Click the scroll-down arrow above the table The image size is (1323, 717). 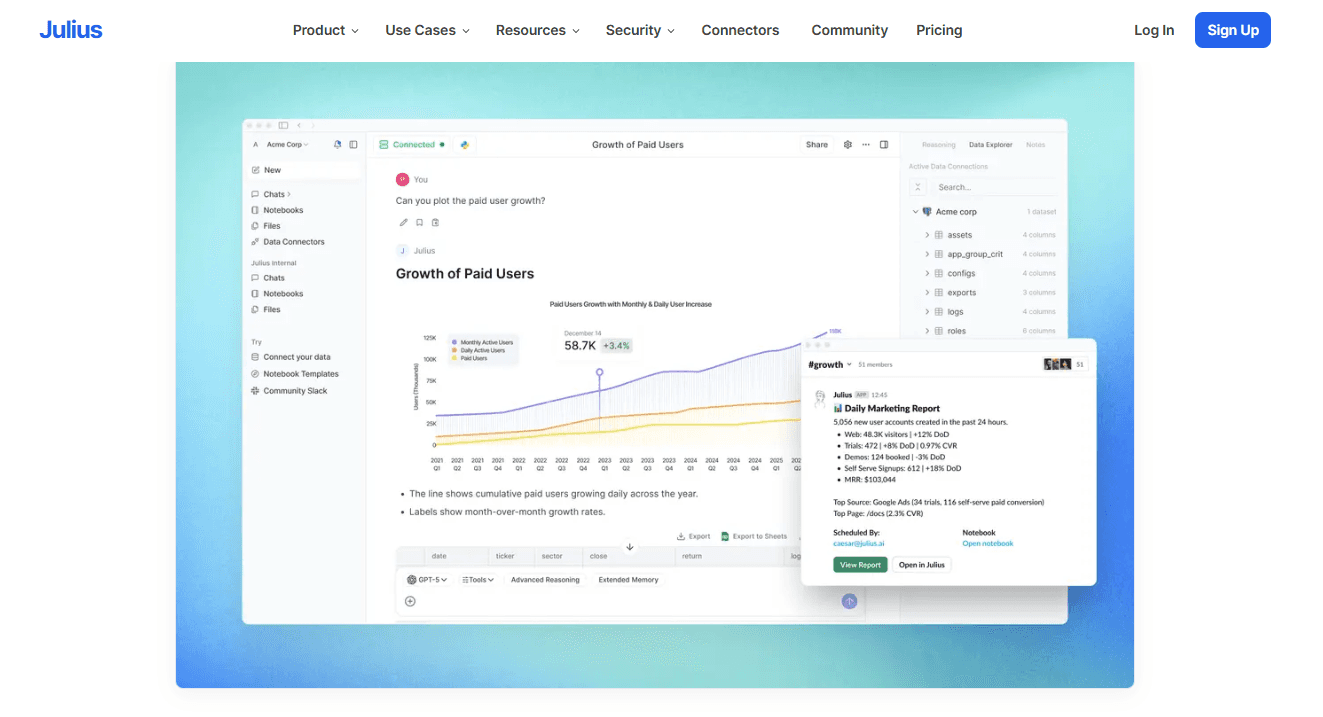pyautogui.click(x=630, y=547)
